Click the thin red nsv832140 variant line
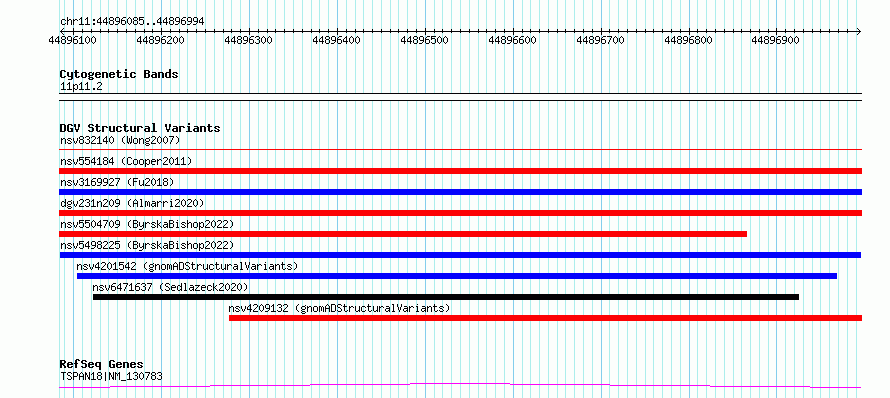The height and width of the screenshot is (398, 890). (x=460, y=150)
